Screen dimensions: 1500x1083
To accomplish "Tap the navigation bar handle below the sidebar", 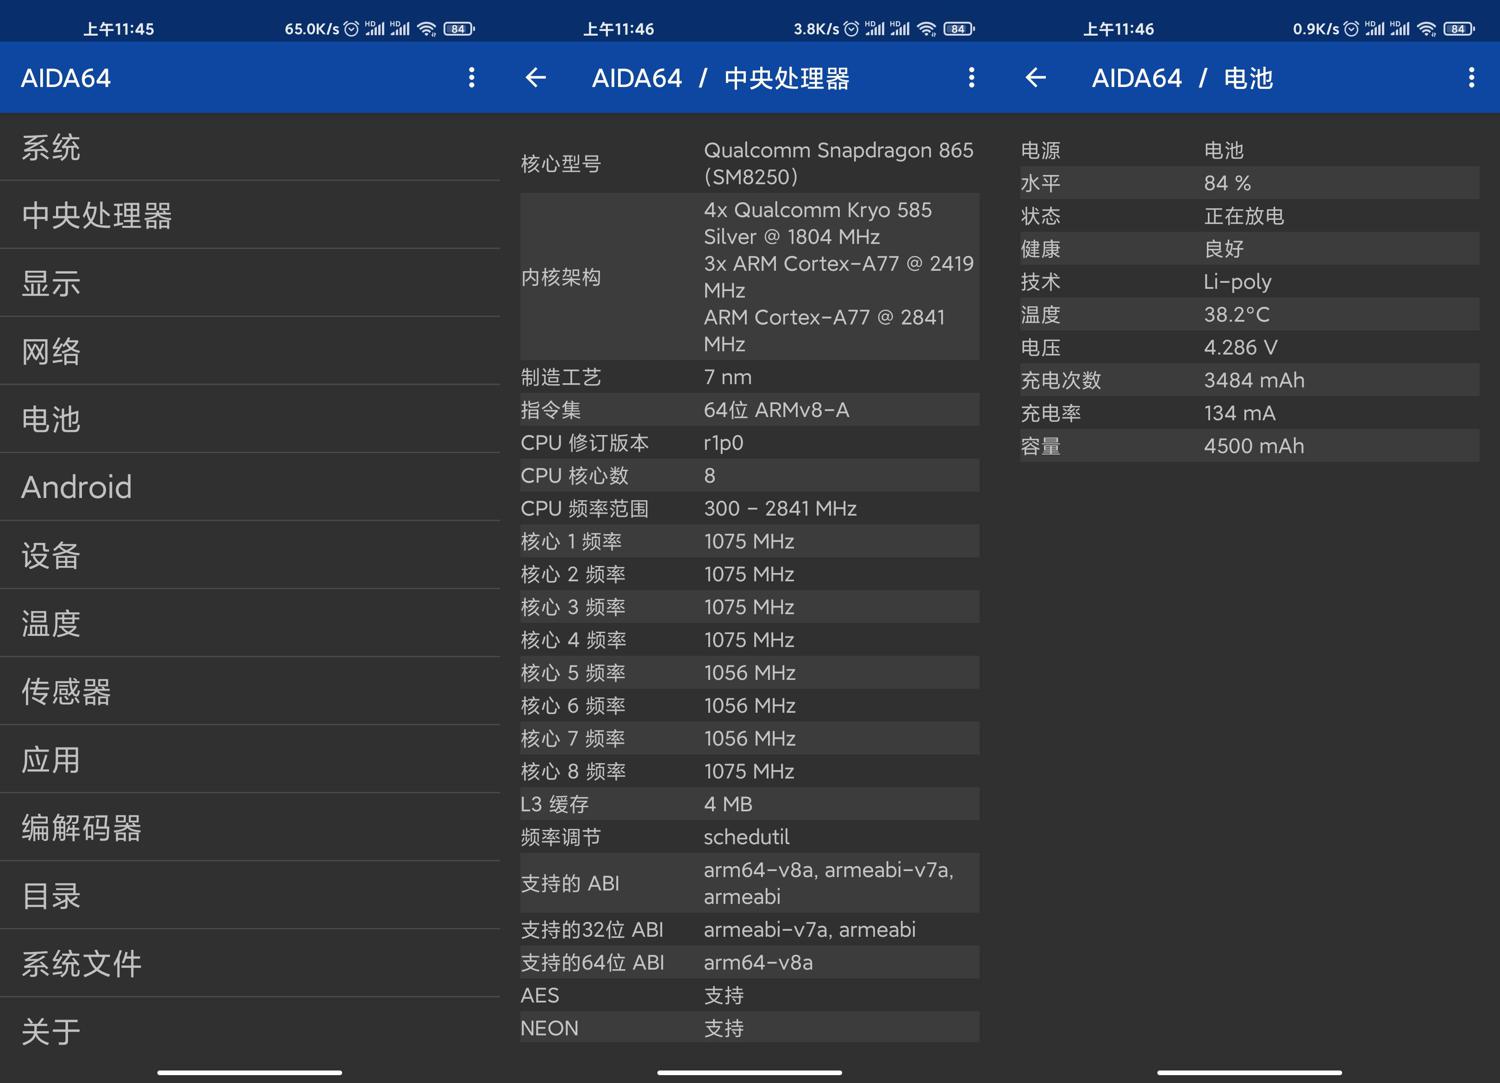I will [249, 1070].
